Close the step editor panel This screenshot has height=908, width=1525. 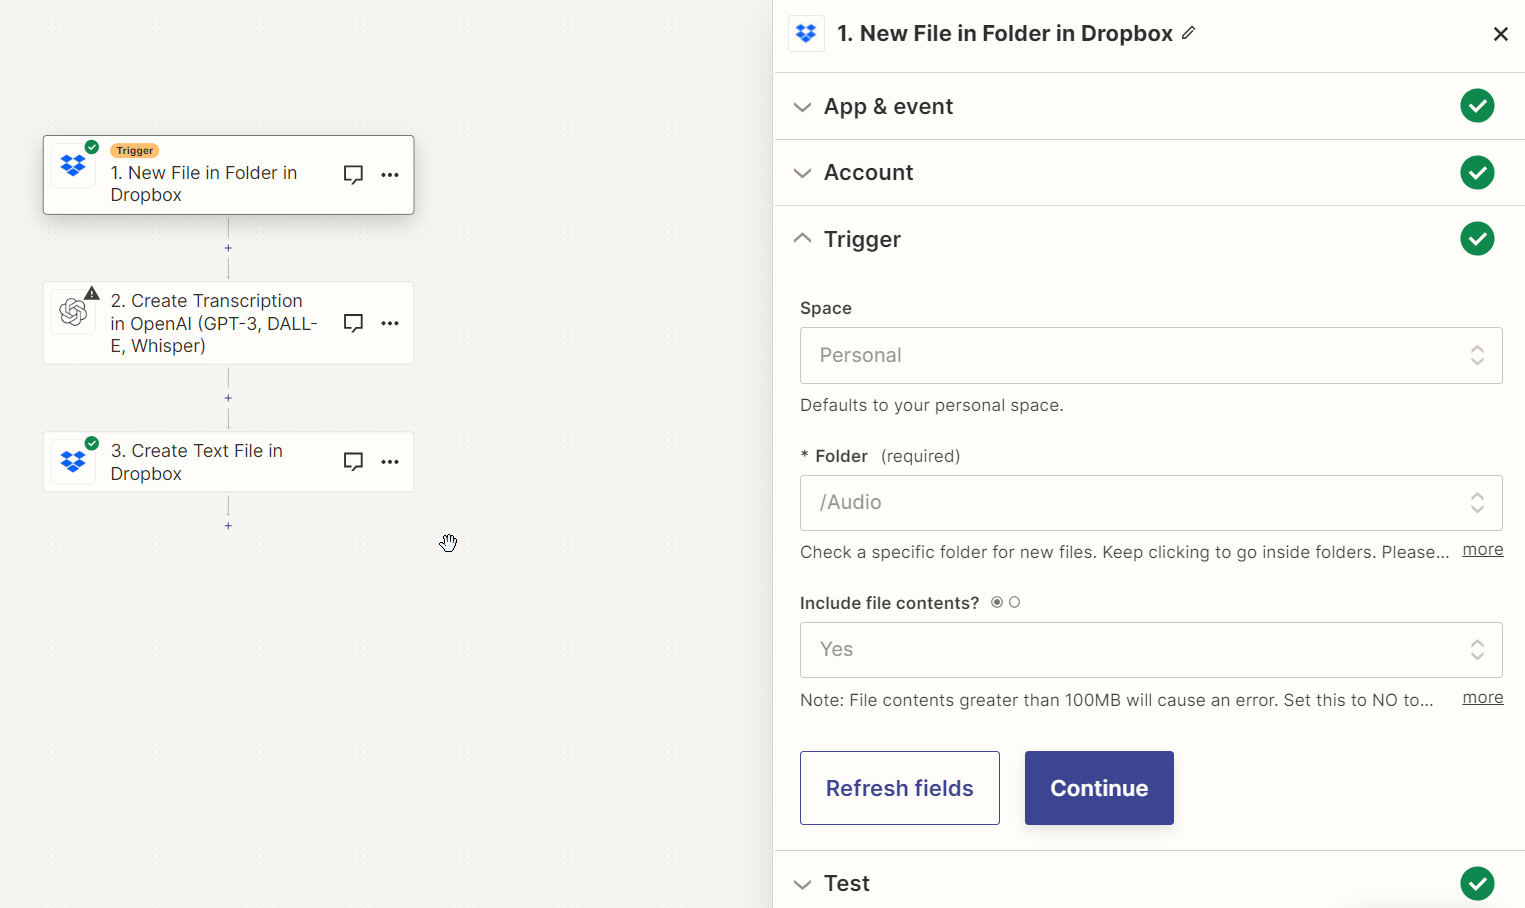click(1500, 34)
